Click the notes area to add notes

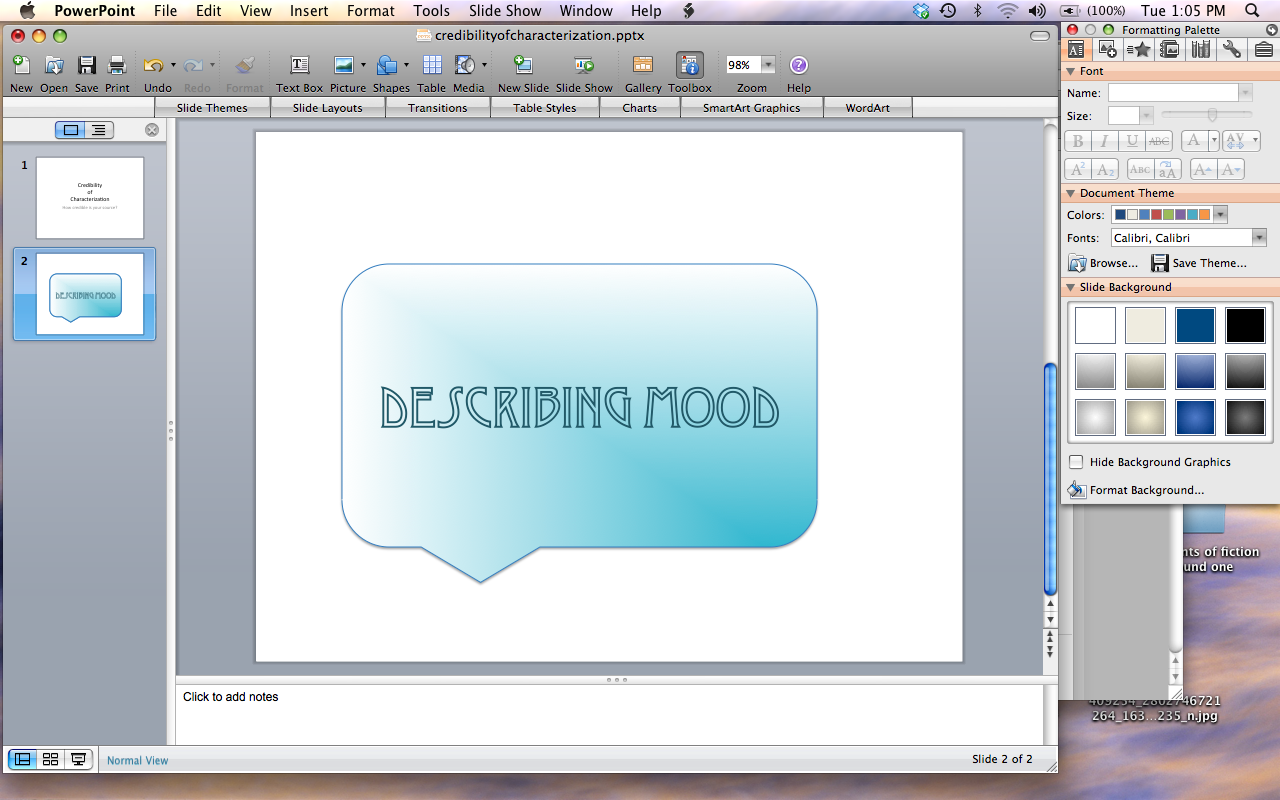pyautogui.click(x=610, y=714)
